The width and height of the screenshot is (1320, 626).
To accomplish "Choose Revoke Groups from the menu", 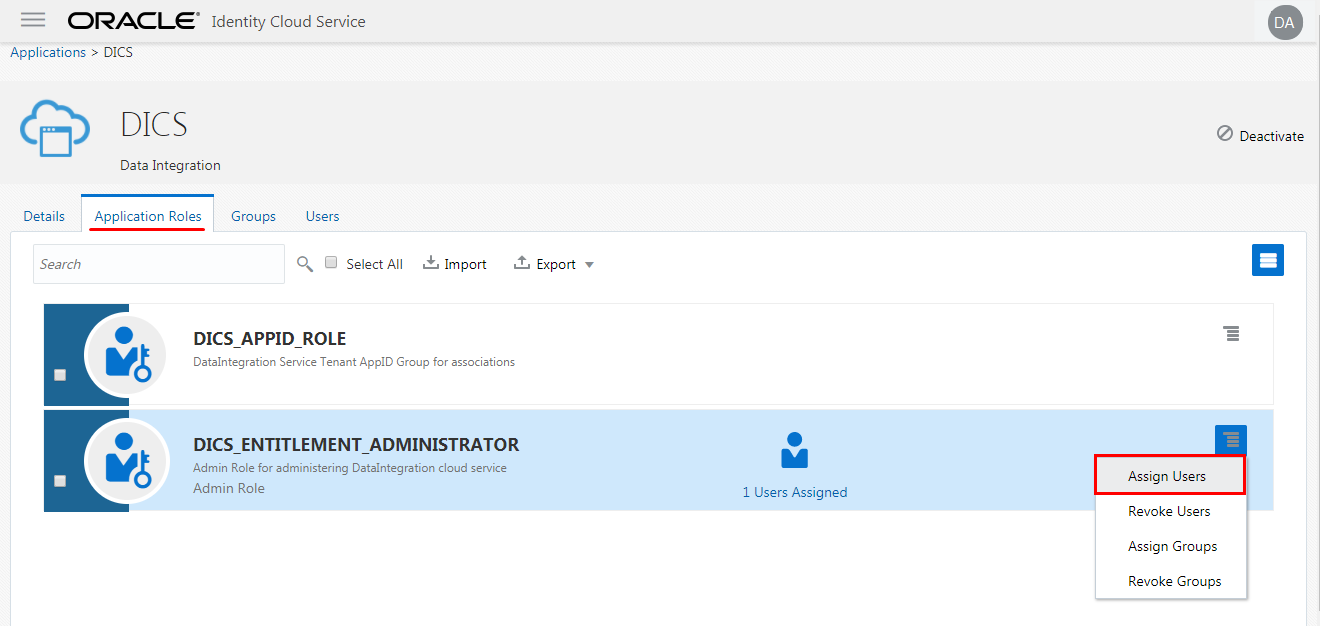I will [1171, 581].
